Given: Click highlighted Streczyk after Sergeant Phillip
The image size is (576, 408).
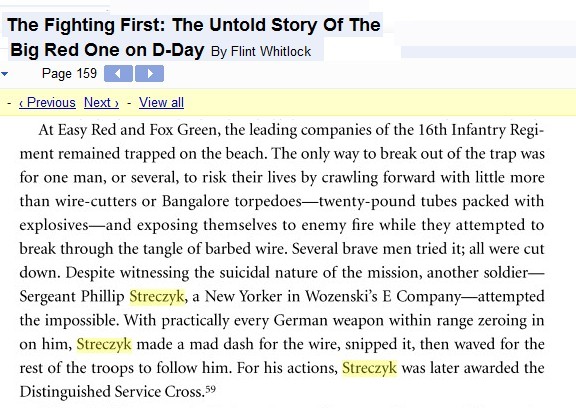Looking at the screenshot, I should [157, 296].
